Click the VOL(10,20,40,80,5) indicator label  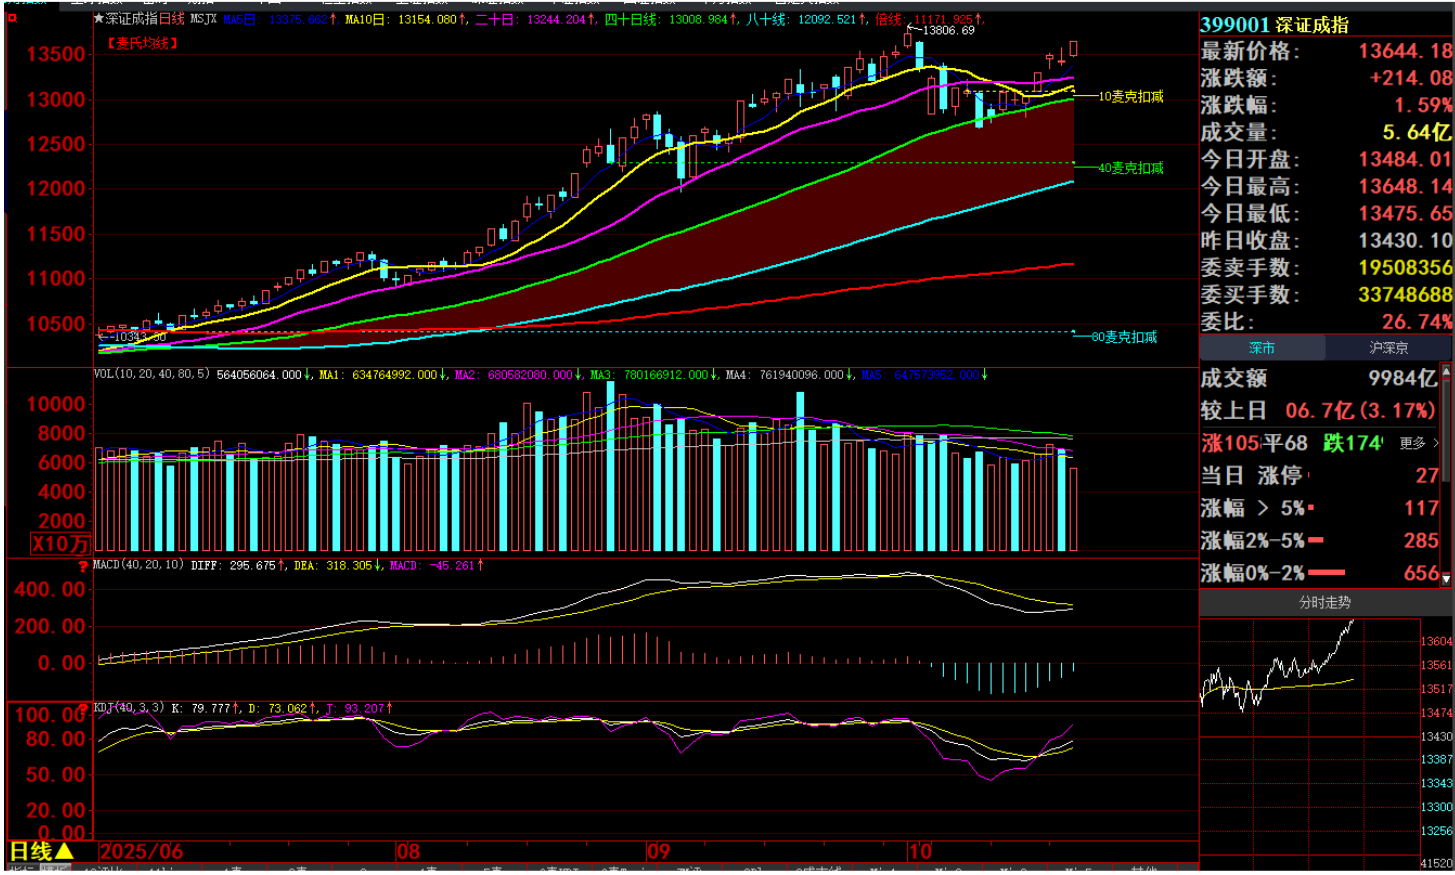click(x=152, y=375)
